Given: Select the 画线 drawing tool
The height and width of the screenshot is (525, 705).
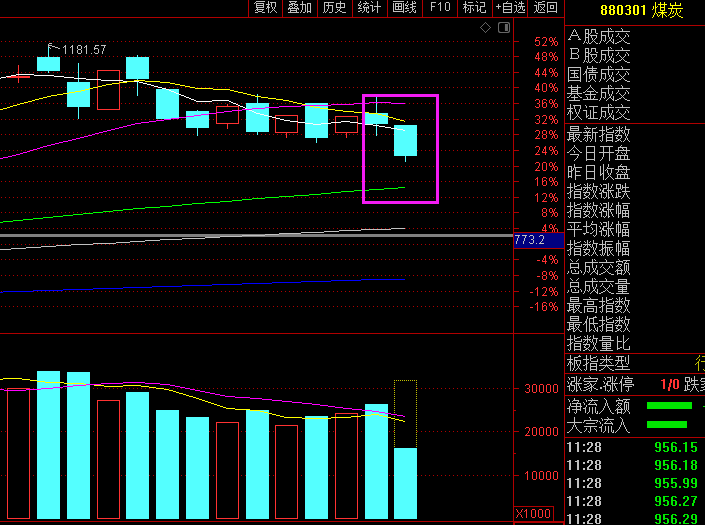Looking at the screenshot, I should [x=405, y=8].
